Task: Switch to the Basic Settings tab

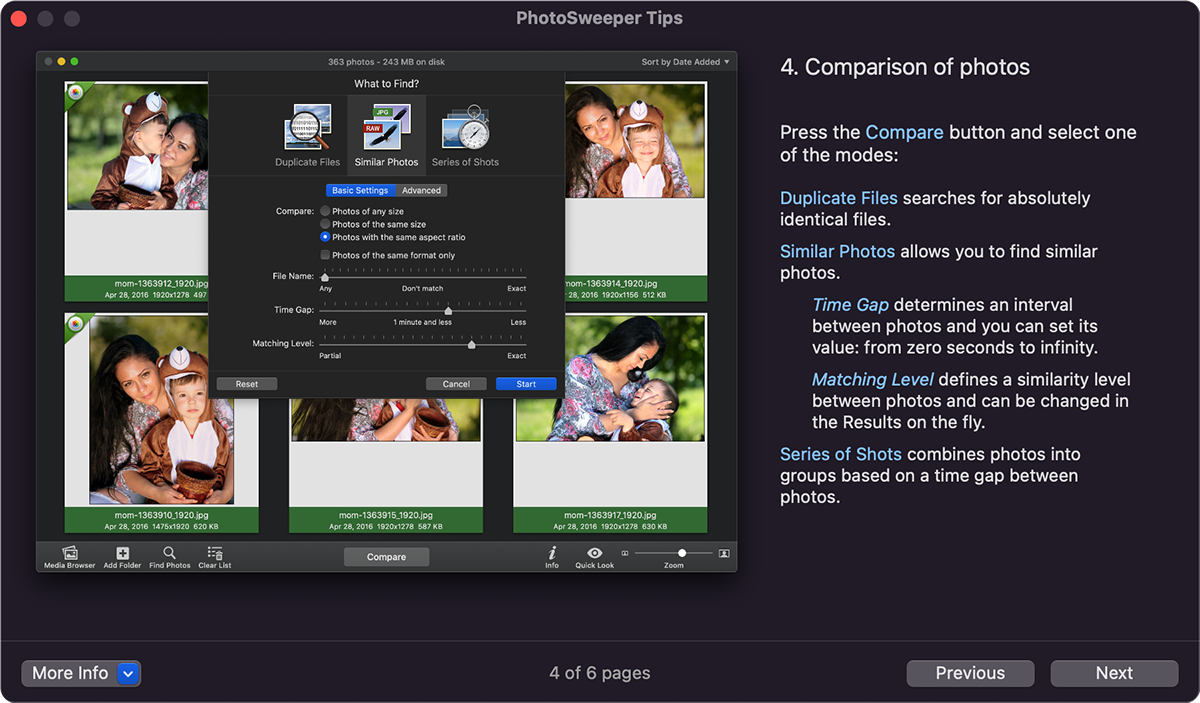Action: pyautogui.click(x=360, y=190)
